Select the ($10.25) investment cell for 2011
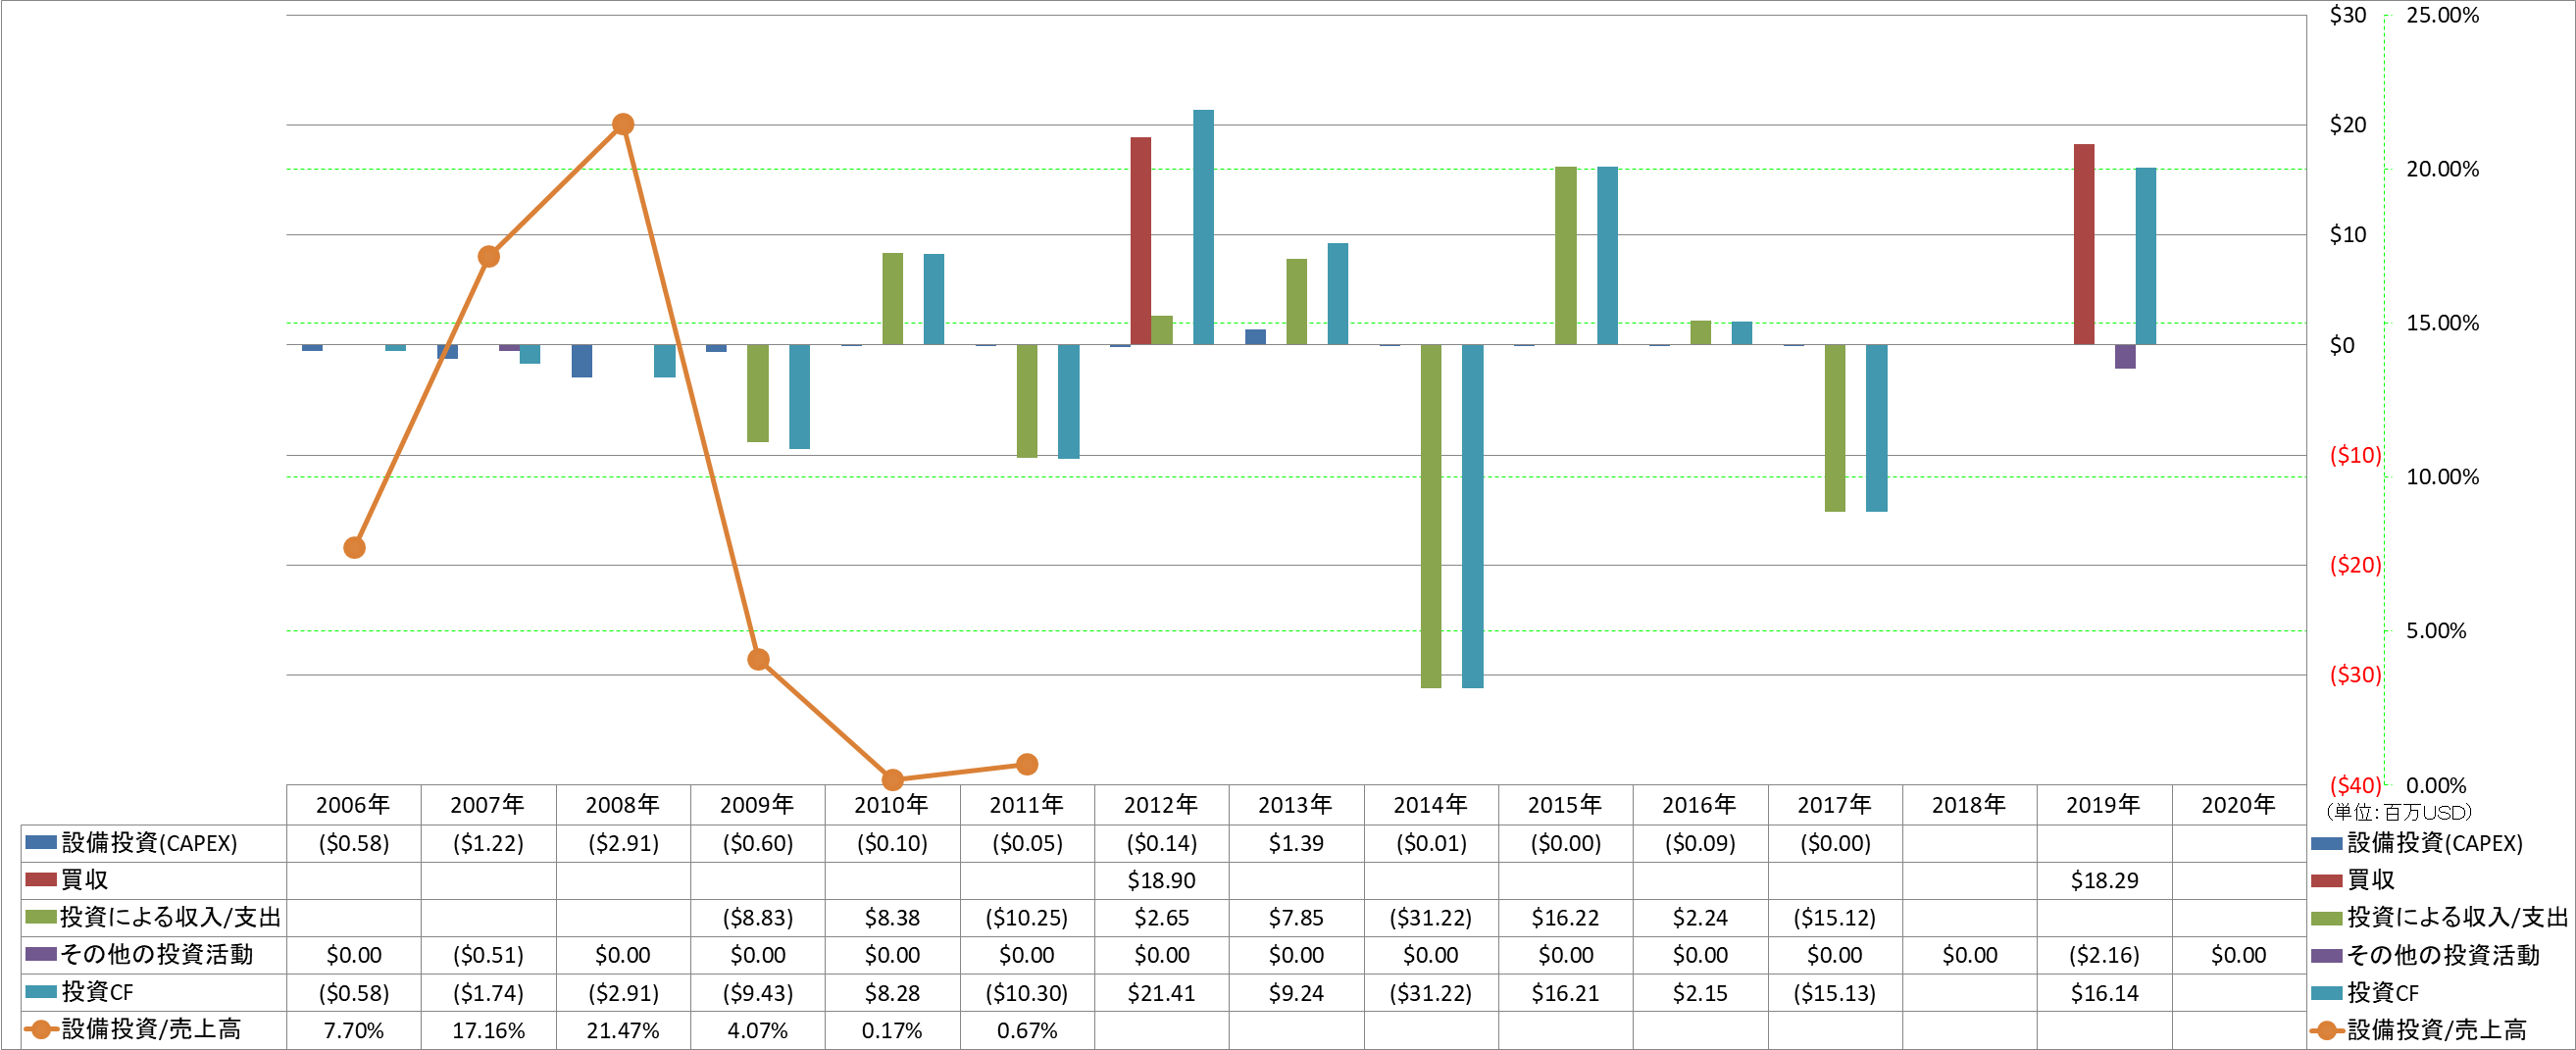Viewport: 2576px width, 1050px height. pos(1027,918)
